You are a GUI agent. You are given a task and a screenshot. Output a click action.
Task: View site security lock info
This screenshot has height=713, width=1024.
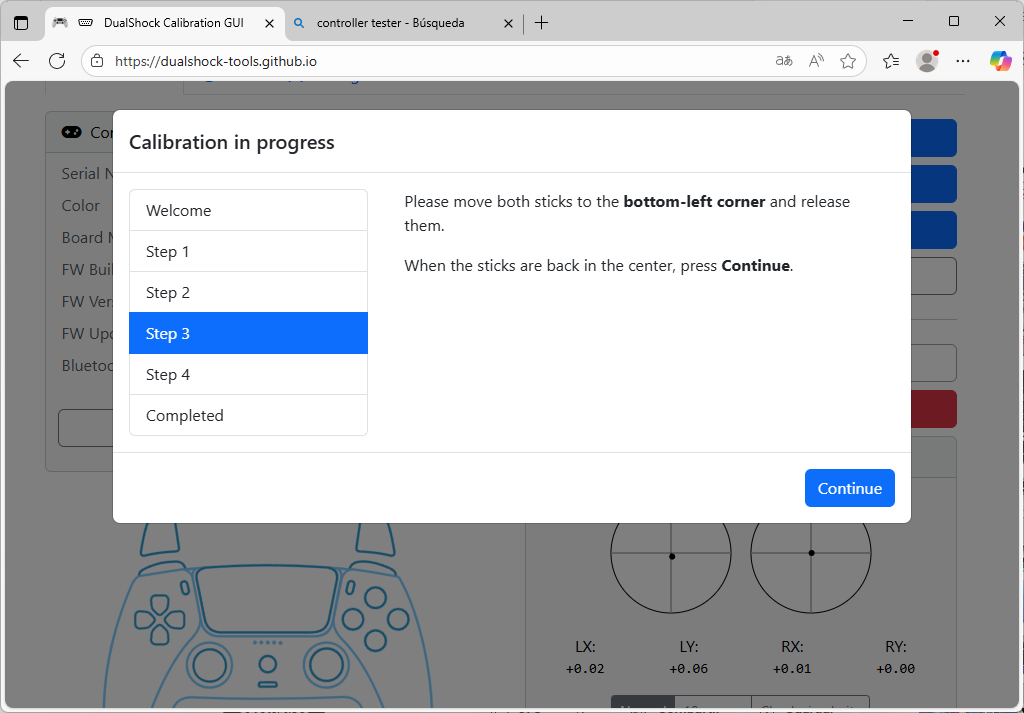click(97, 61)
